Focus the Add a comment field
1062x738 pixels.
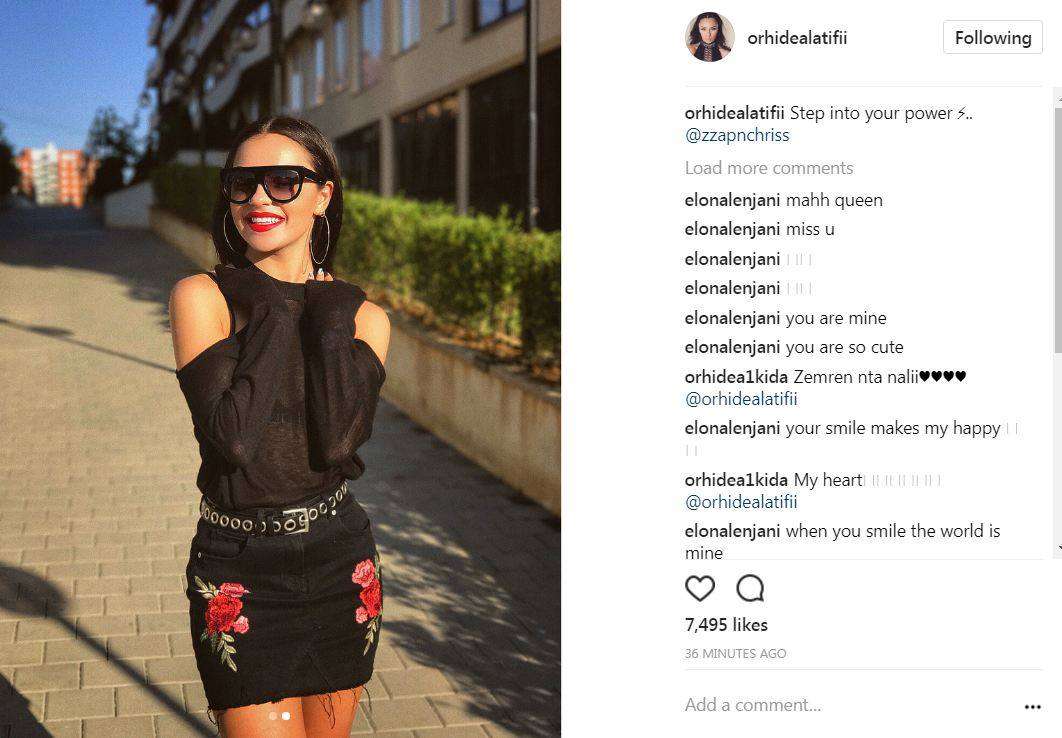point(847,705)
